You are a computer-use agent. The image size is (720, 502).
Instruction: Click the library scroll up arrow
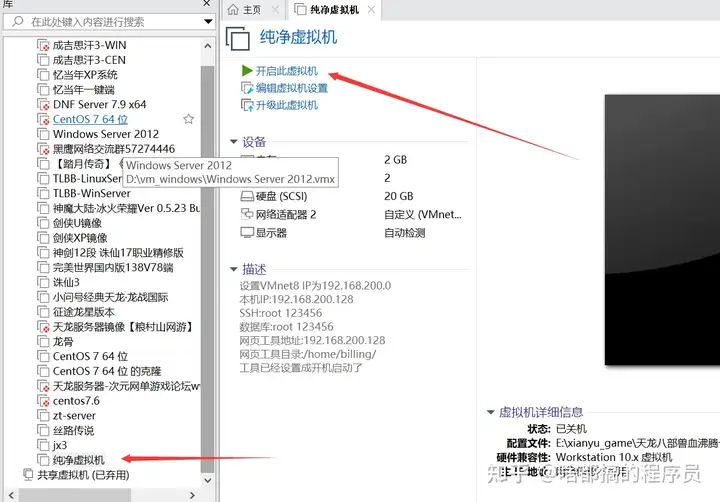click(208, 46)
